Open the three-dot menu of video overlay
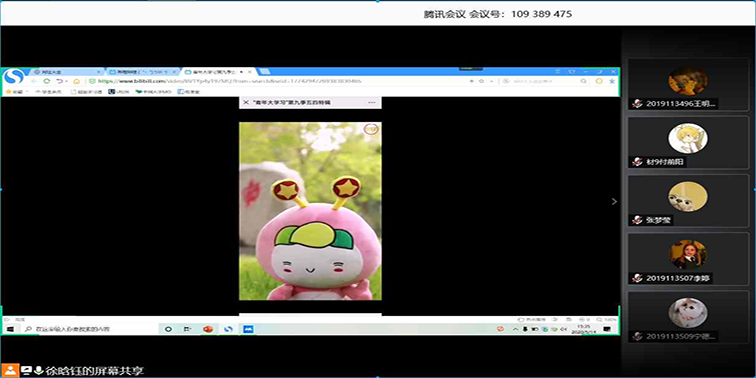Viewport: 756px width, 378px height. pos(371,102)
